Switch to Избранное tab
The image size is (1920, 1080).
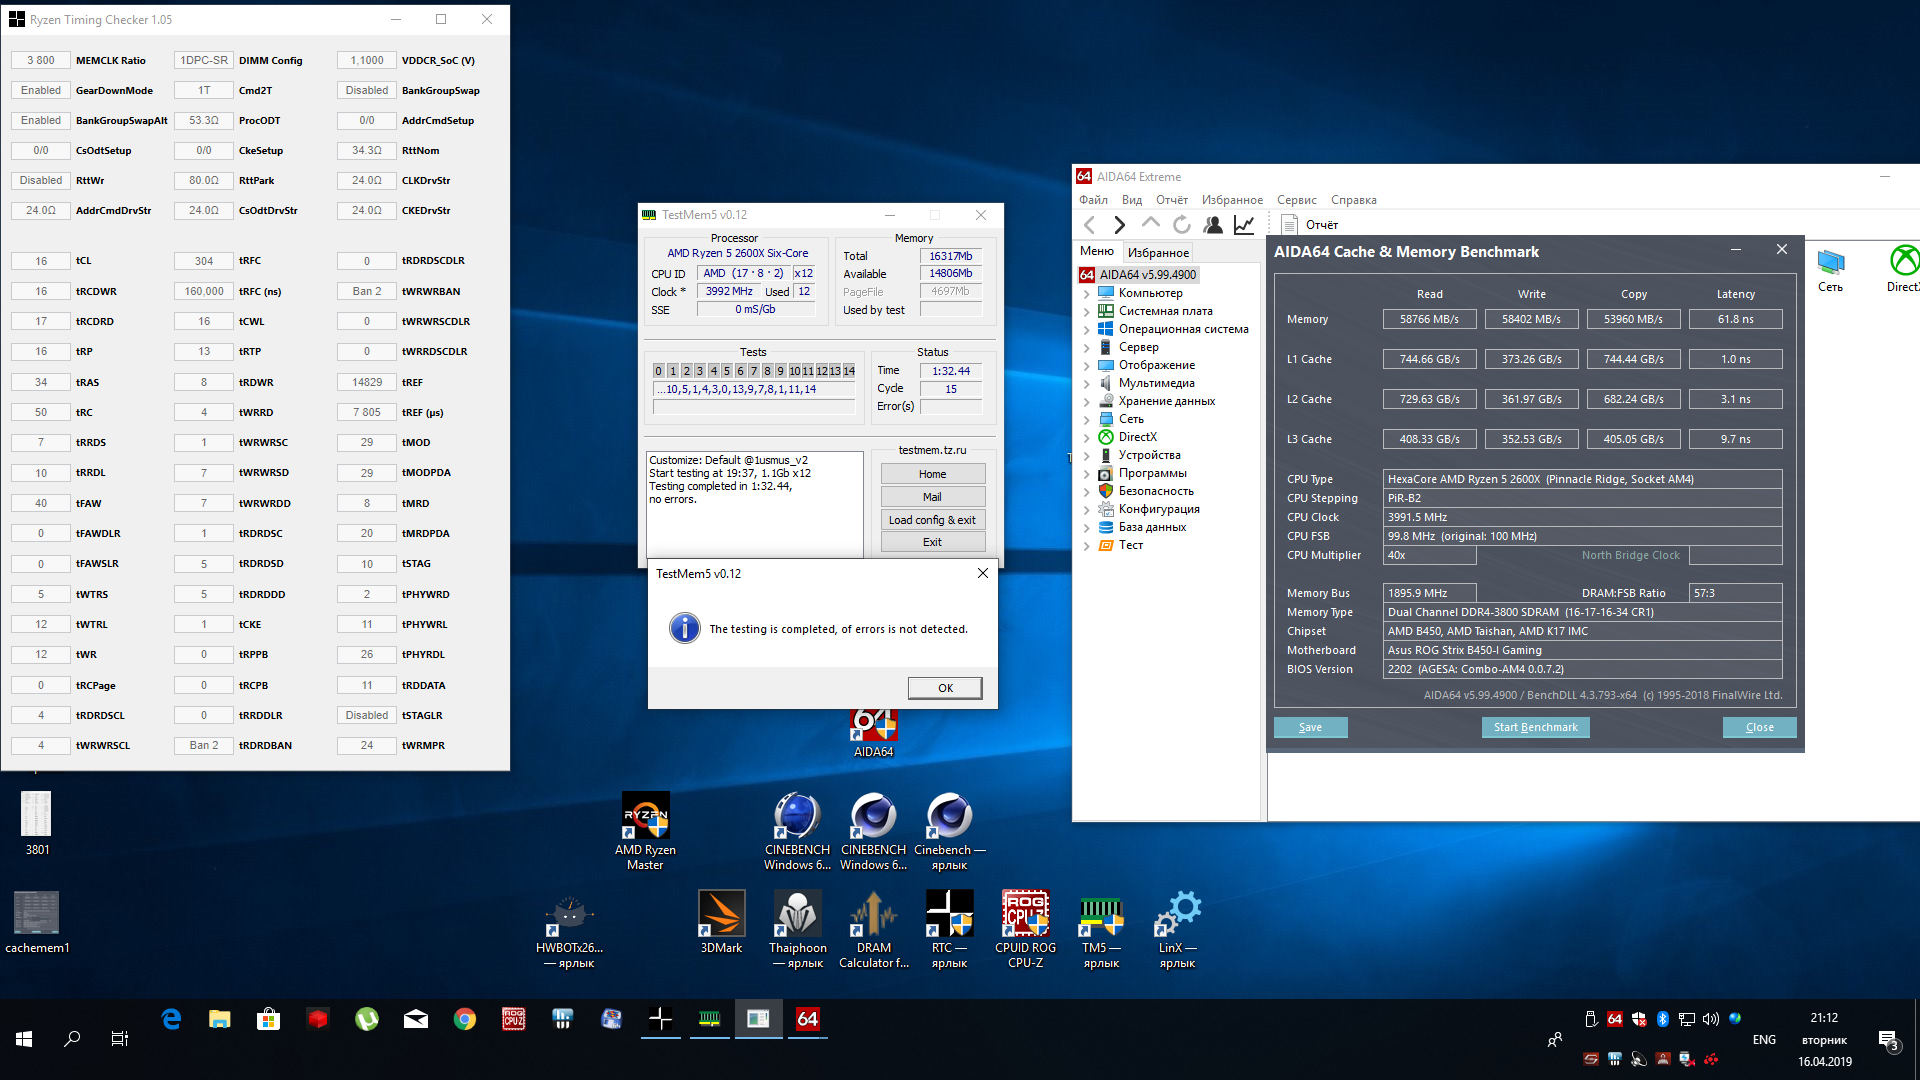1158,253
